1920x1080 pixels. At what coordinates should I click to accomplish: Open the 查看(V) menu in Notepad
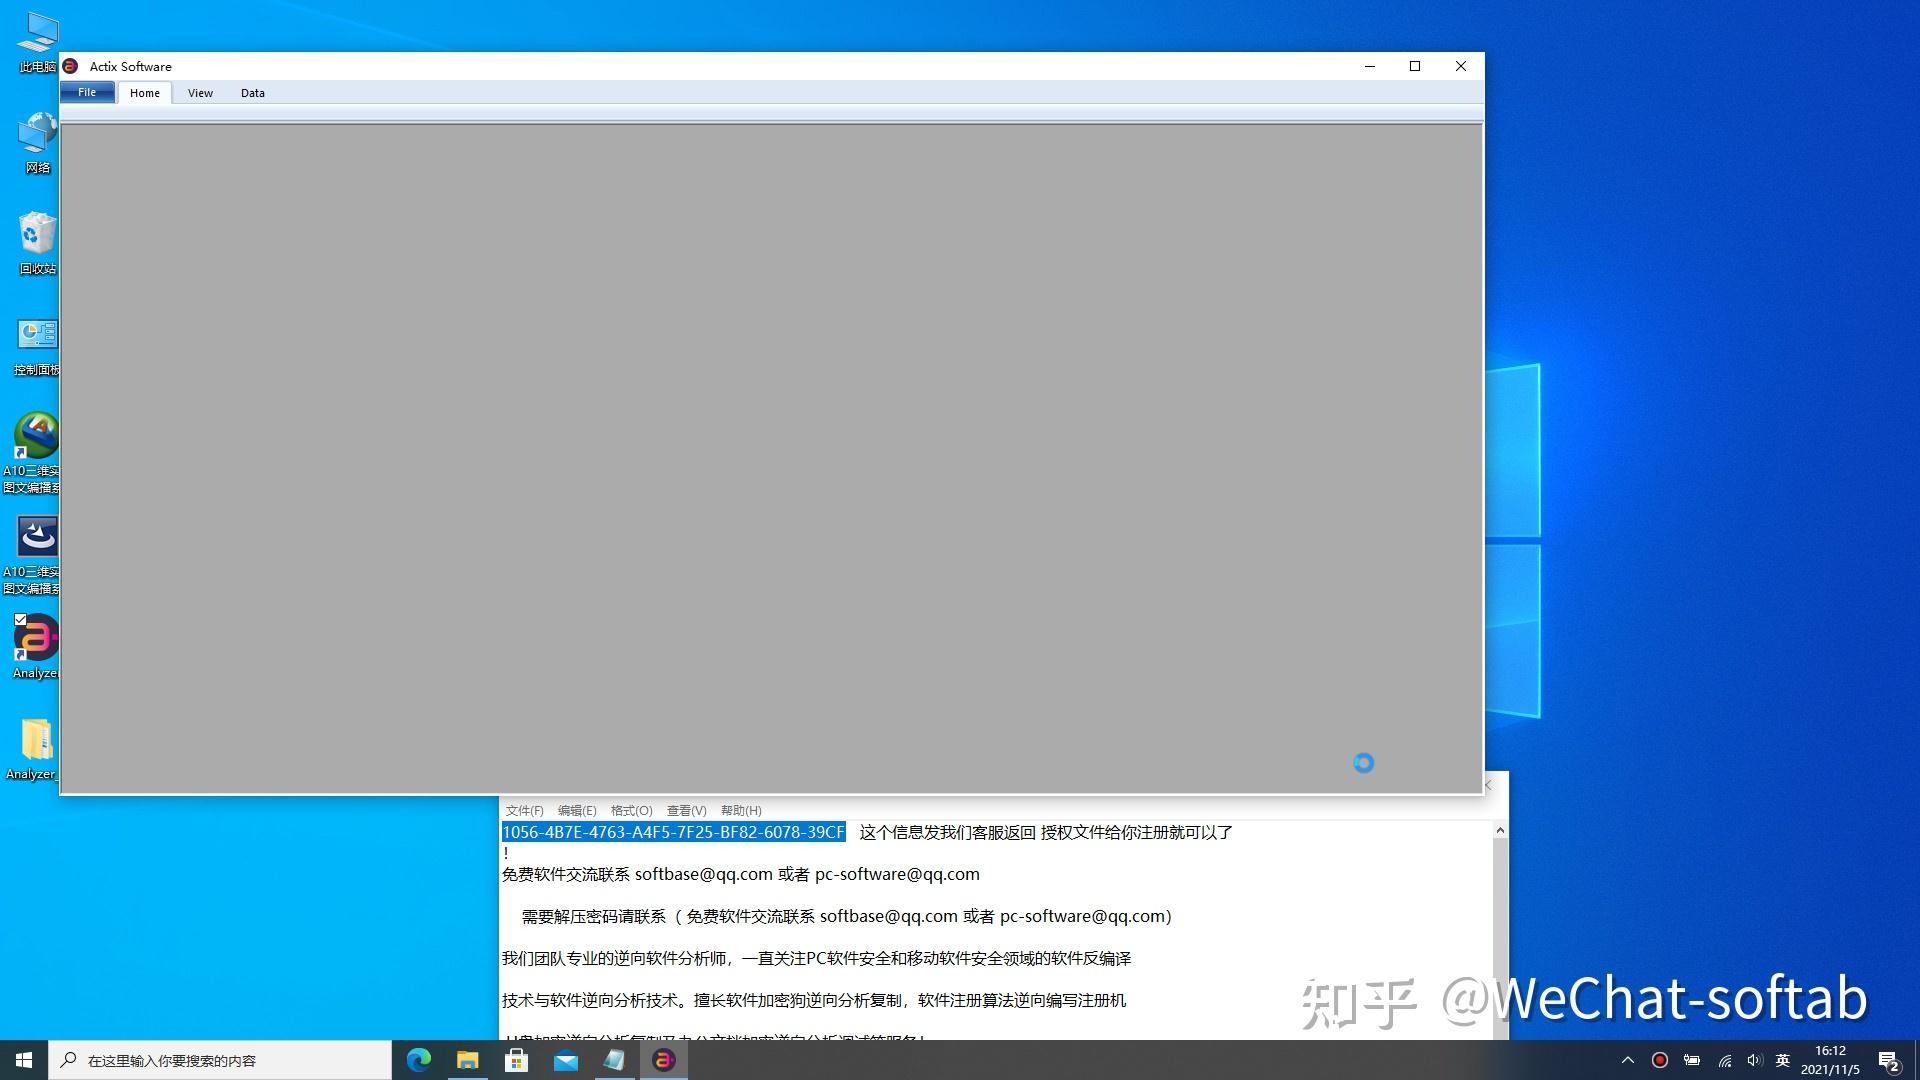tap(686, 811)
